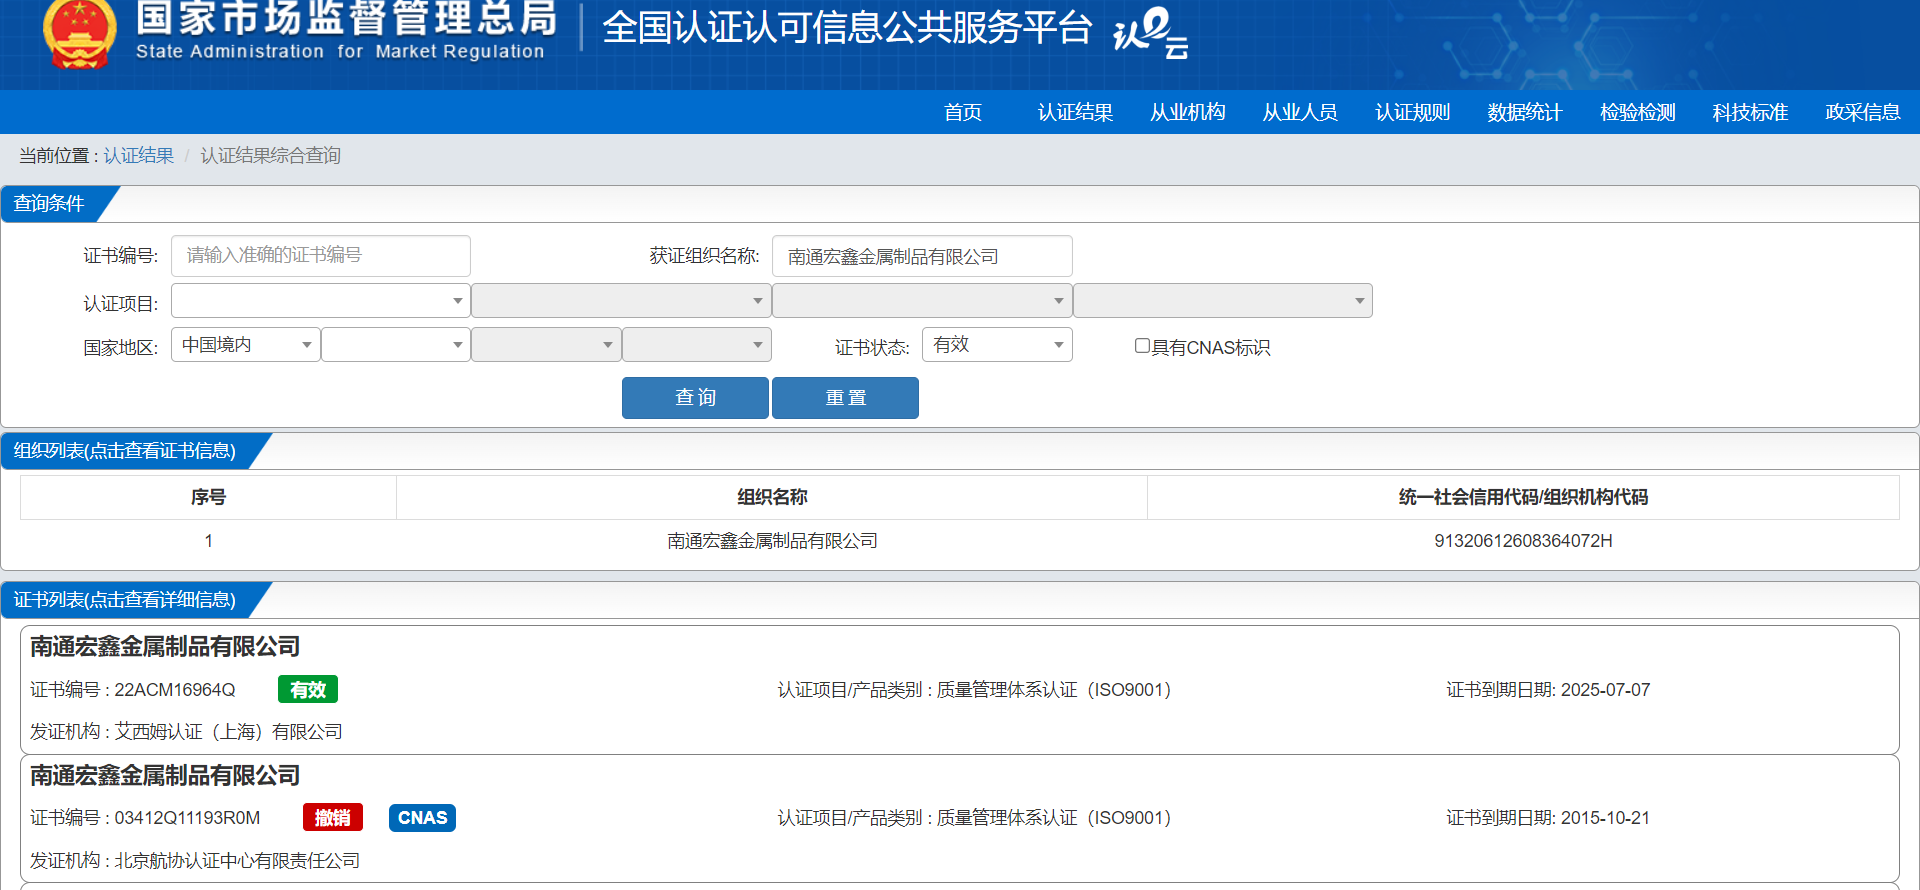1920x890 pixels.
Task: Open the third 认证项目 dropdown
Action: click(x=922, y=301)
